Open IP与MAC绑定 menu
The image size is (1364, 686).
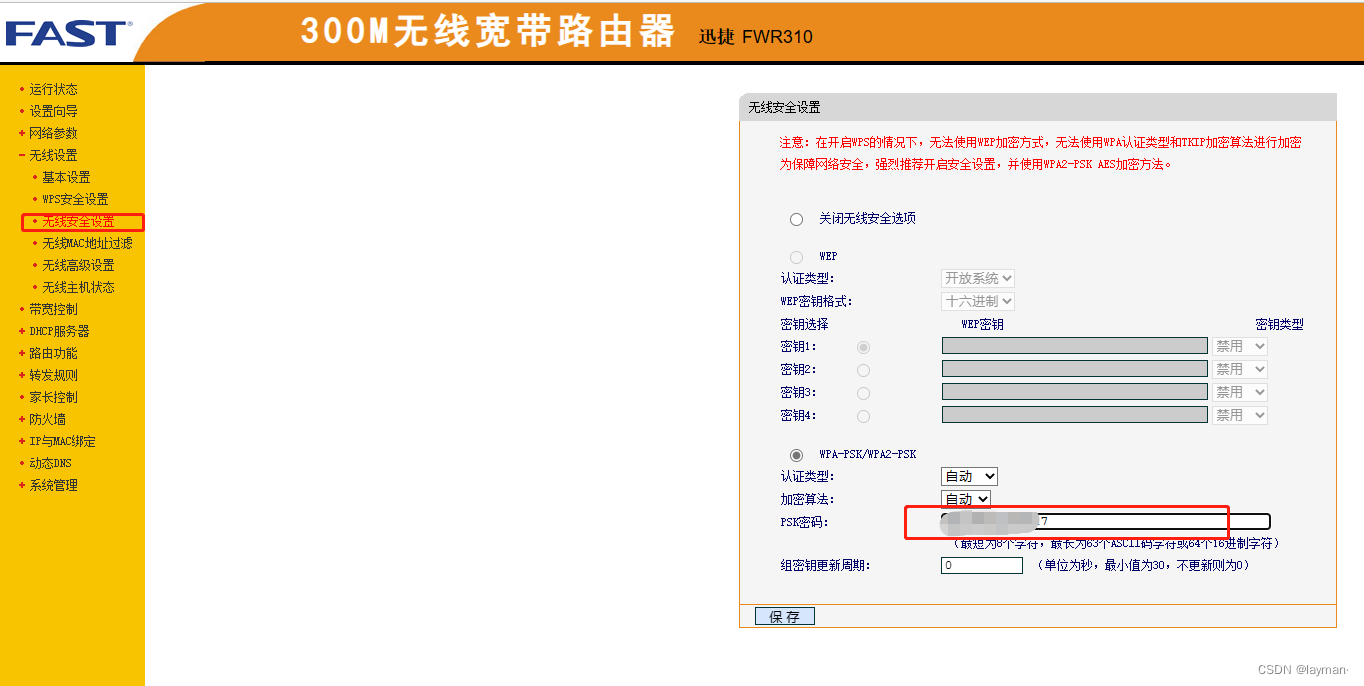coord(62,441)
